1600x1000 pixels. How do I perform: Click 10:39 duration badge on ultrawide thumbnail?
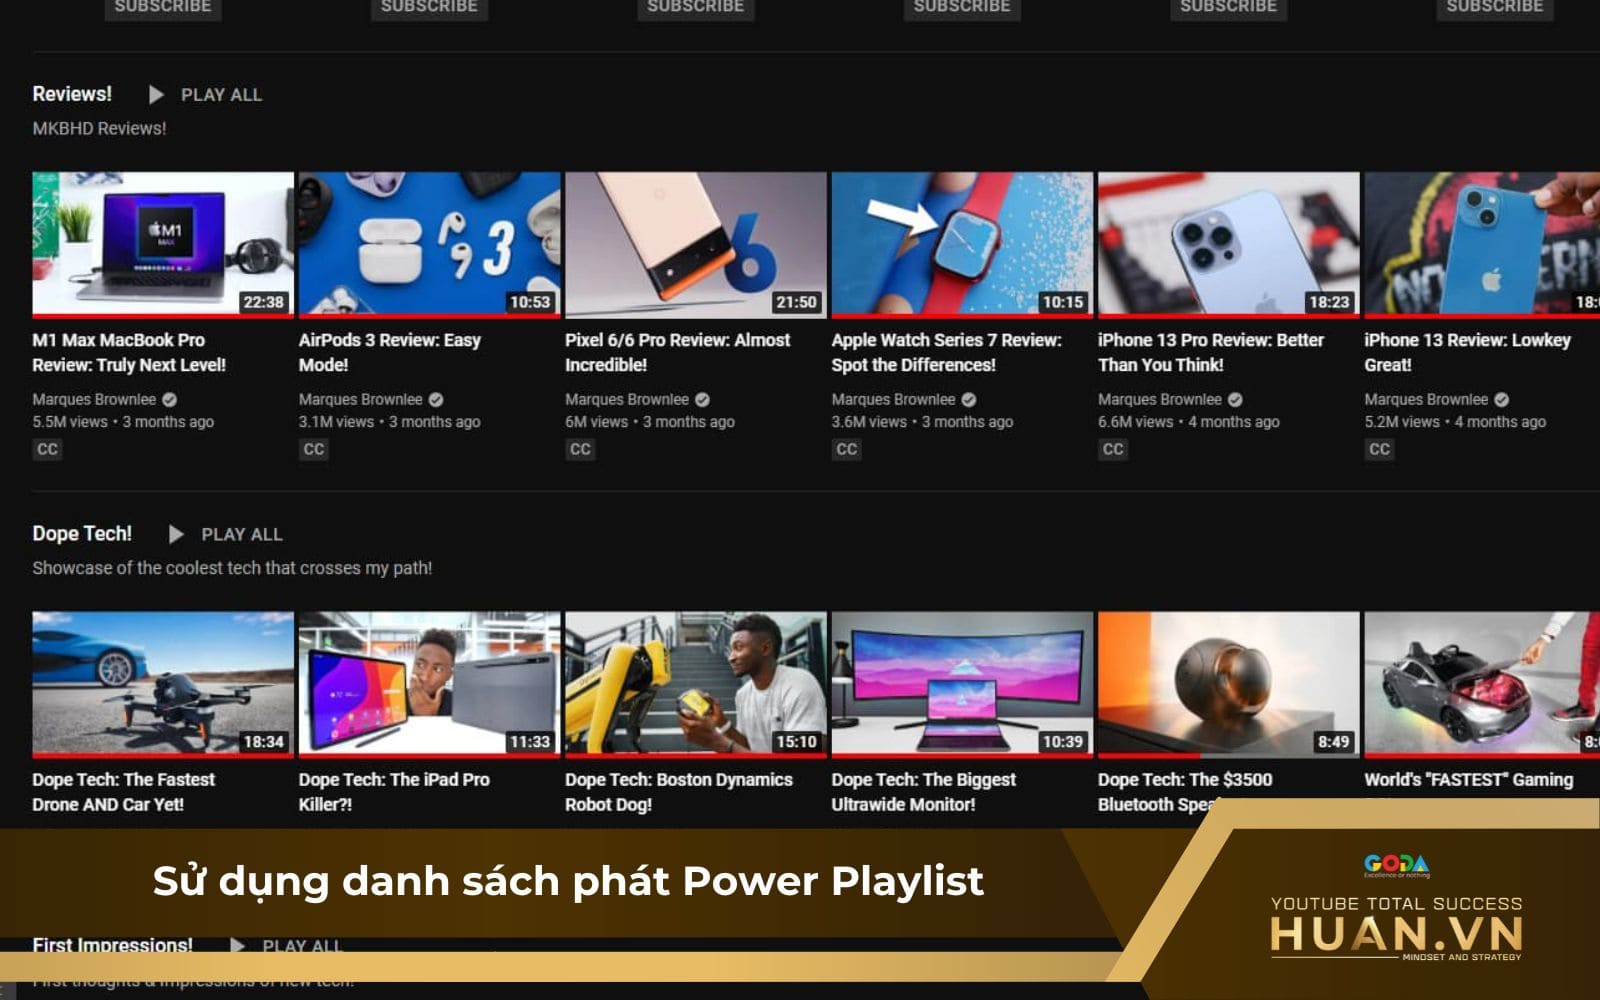point(1063,742)
